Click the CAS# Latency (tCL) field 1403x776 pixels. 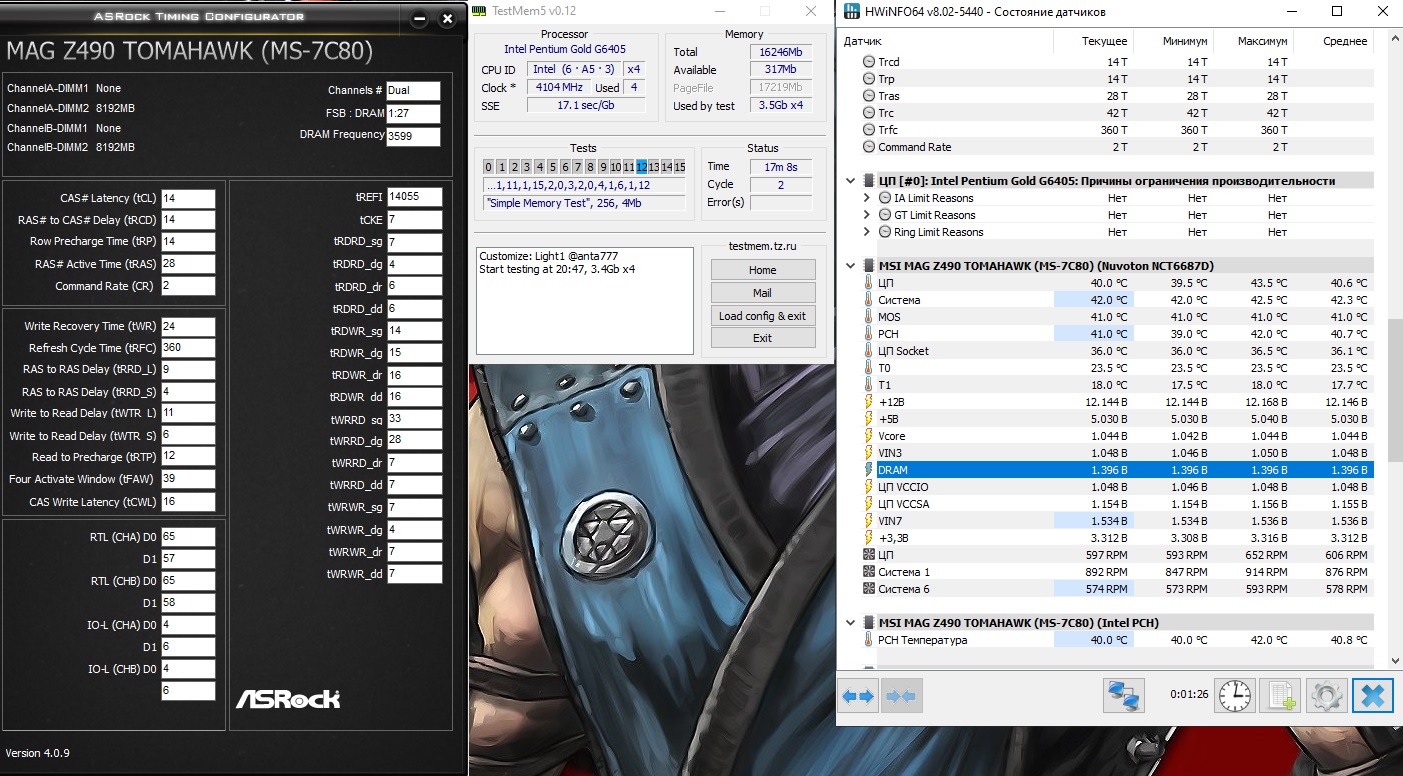pyautogui.click(x=188, y=198)
